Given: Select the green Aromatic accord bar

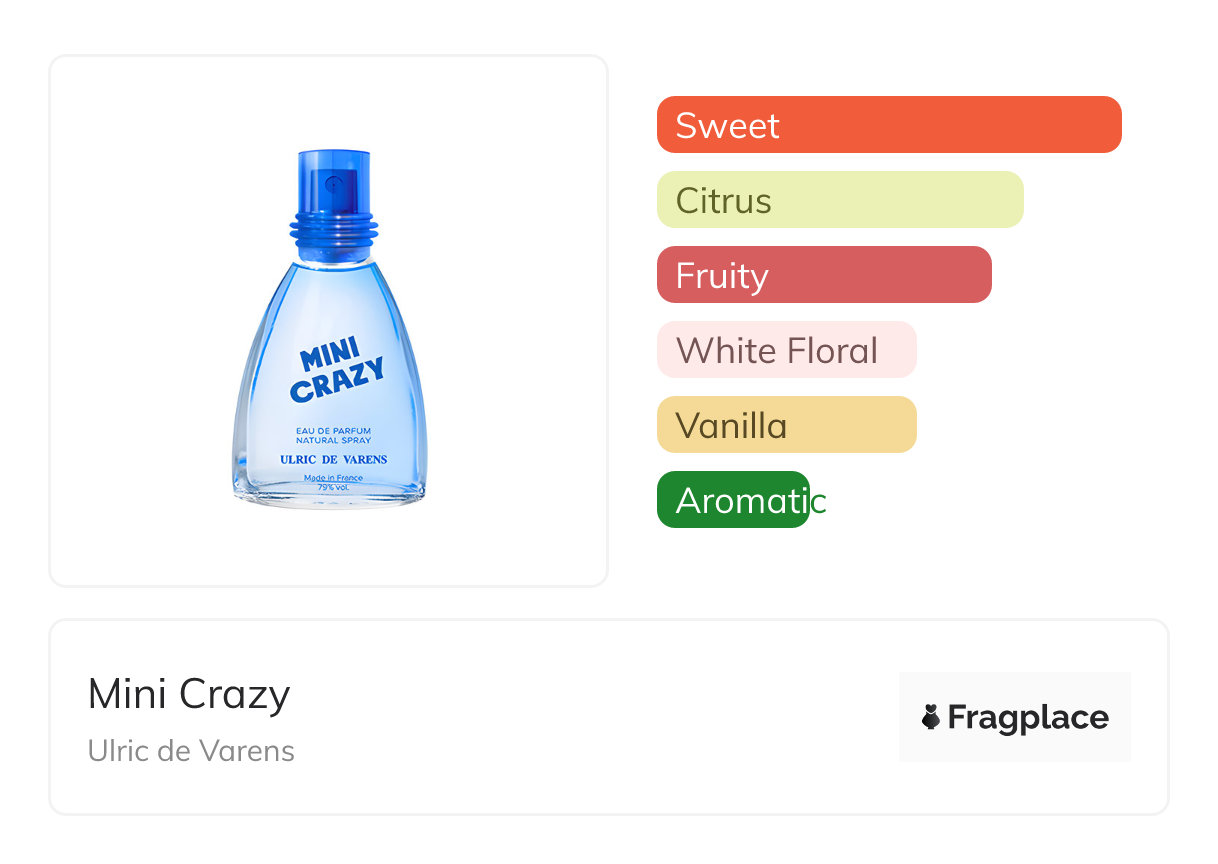Looking at the screenshot, I should tap(732, 500).
